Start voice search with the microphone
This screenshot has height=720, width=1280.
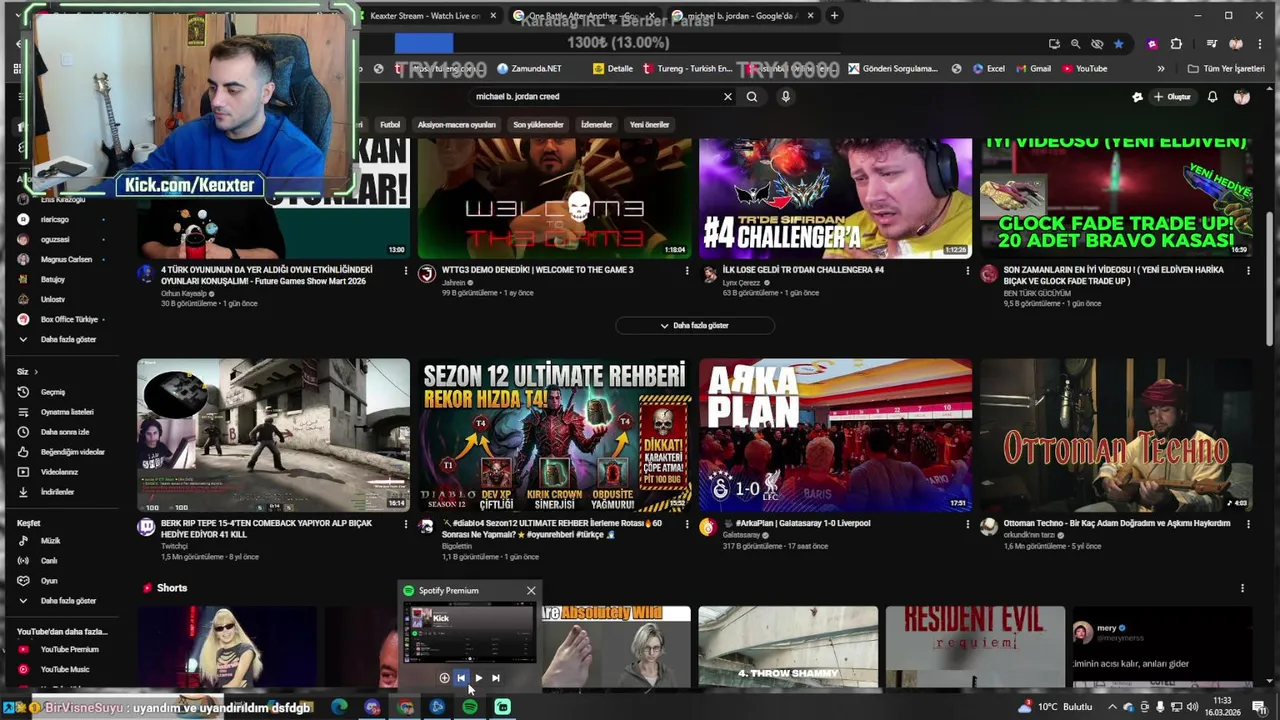(786, 97)
